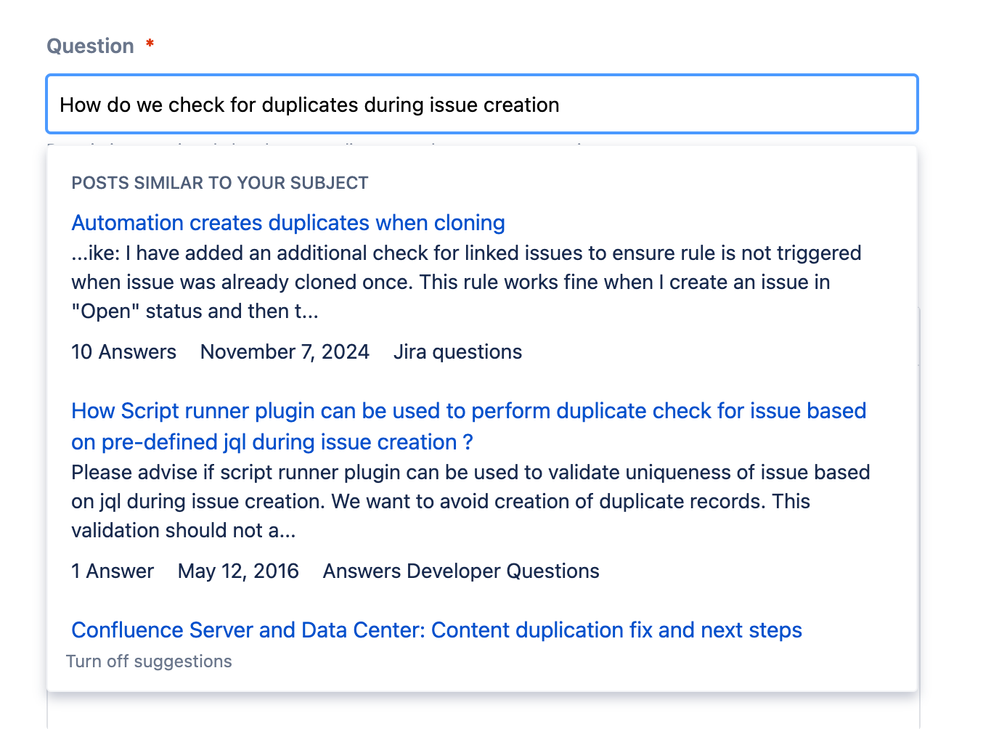
Task: Click the 'Jira questions' category label
Action: (x=457, y=352)
